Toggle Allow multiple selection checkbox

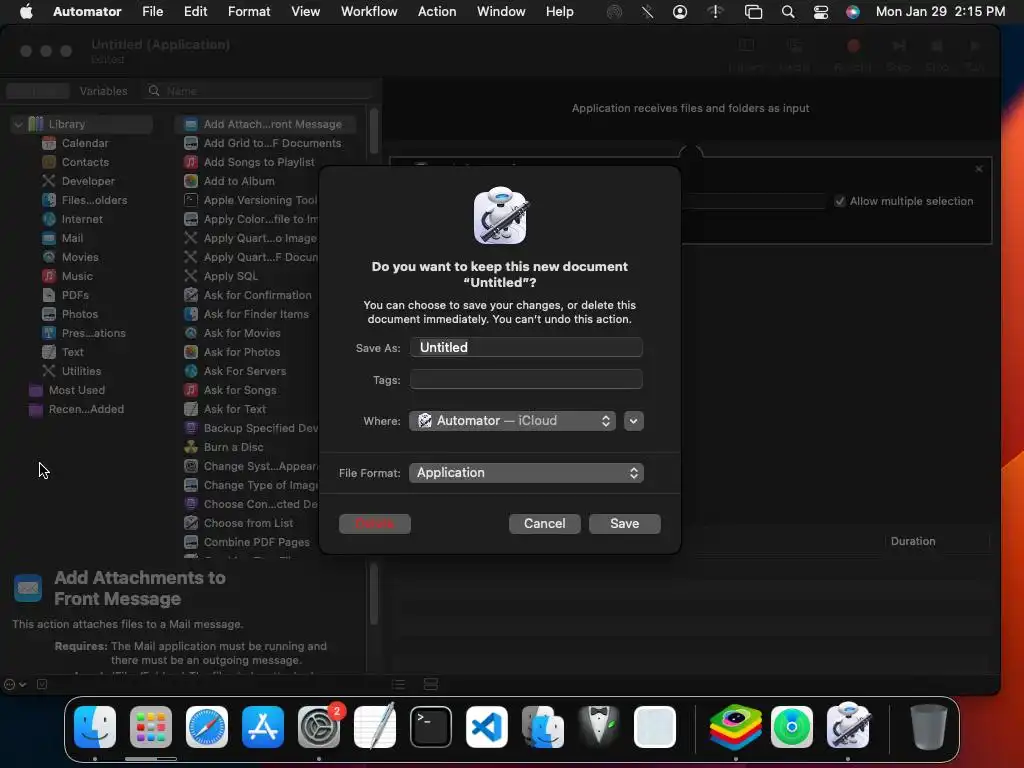point(840,201)
